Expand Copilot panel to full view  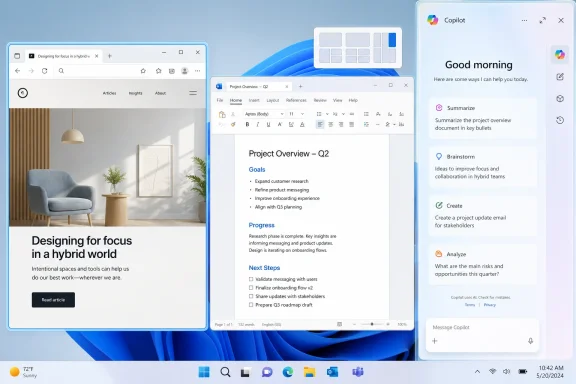(x=543, y=21)
